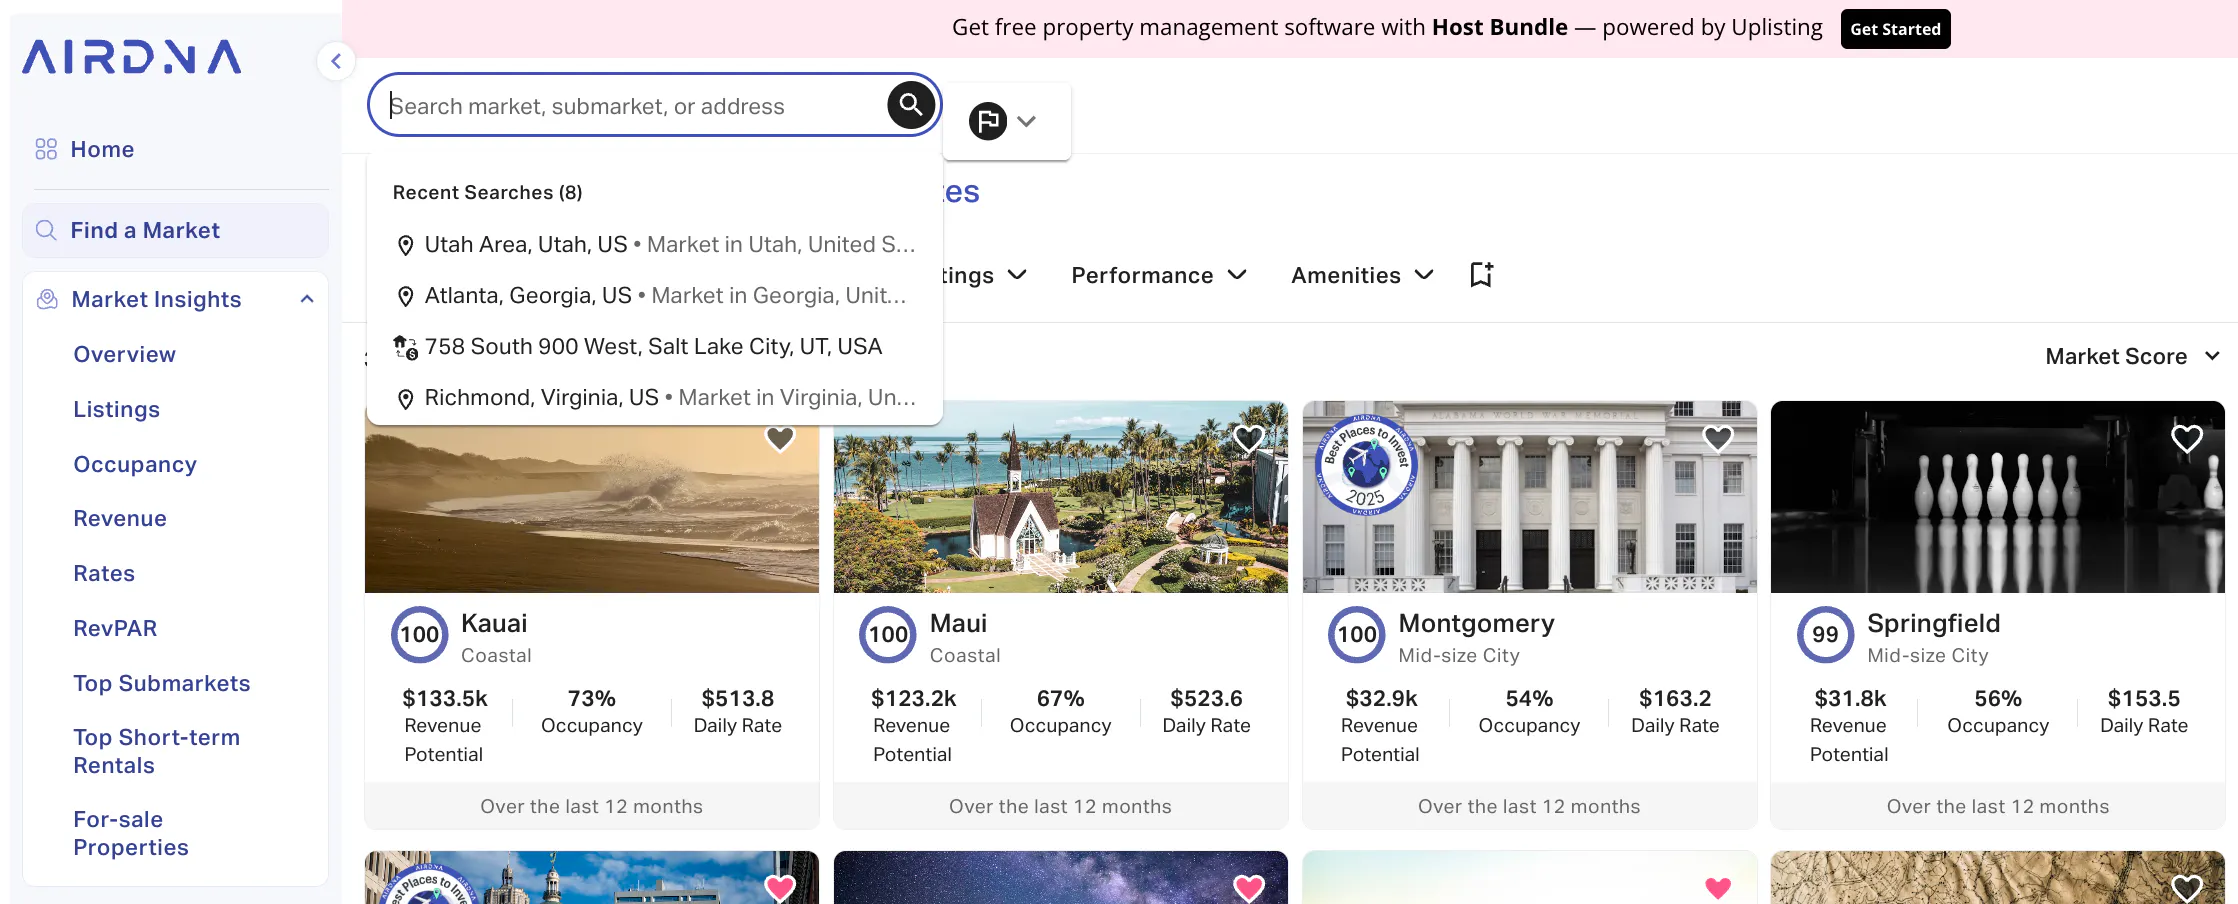Click the pin icon beside Atlanta, Georgia
The image size is (2238, 904).
(405, 296)
